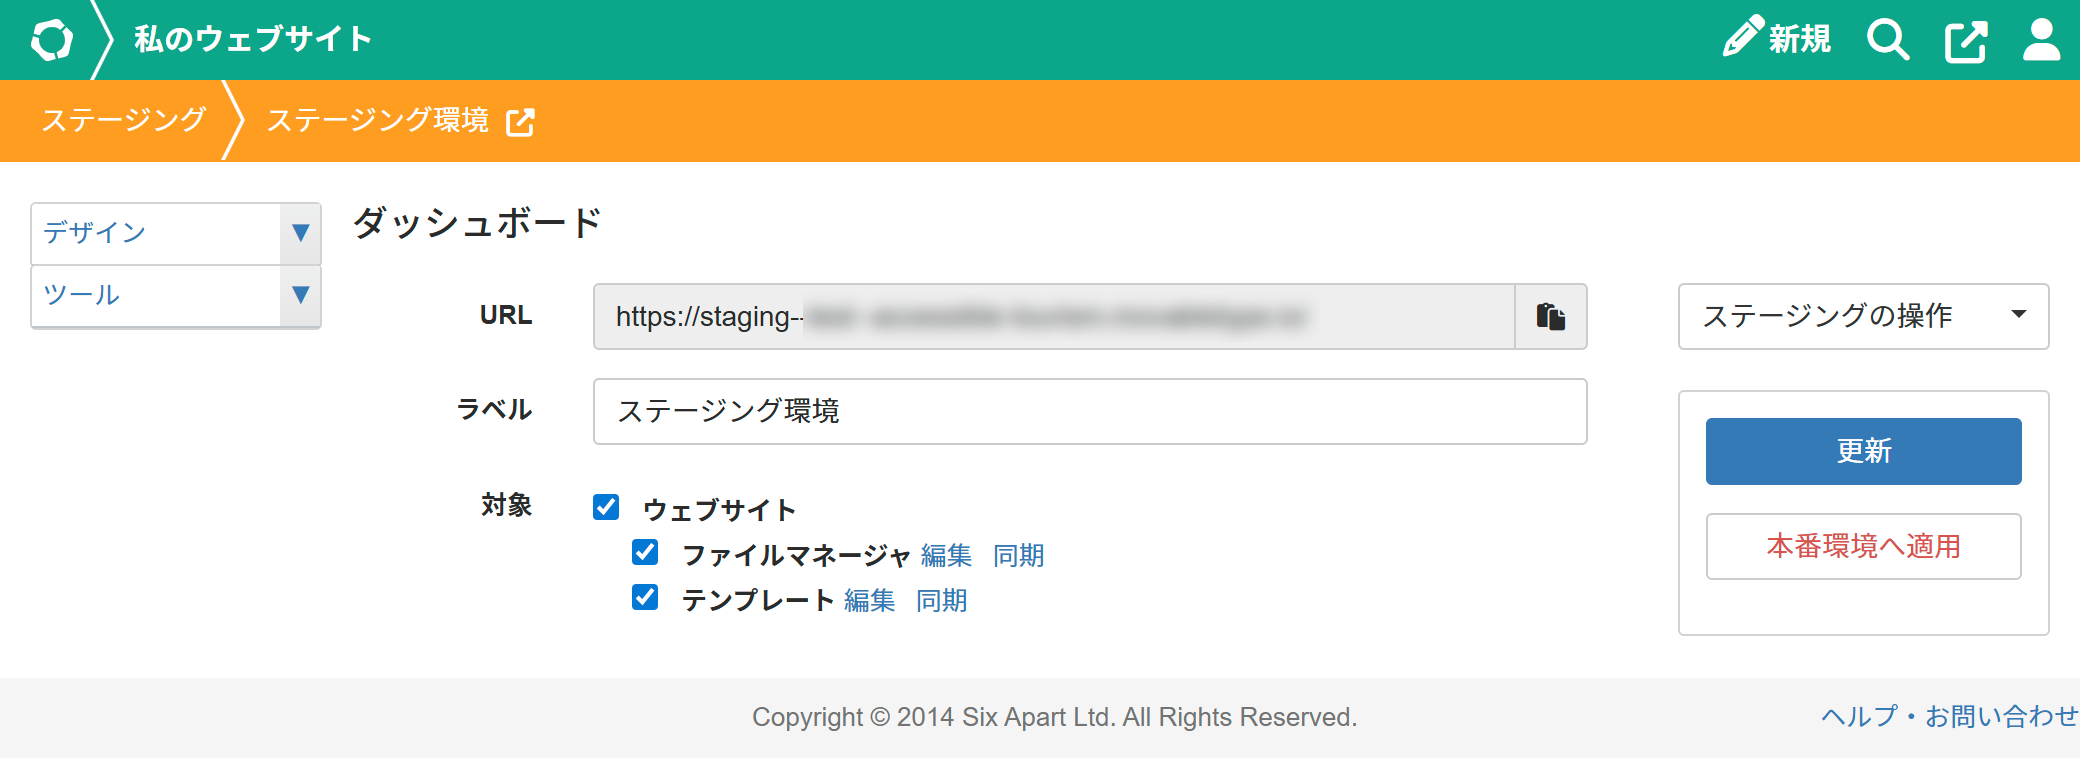Click the 新規 pencil icon
Screen dimensions: 2080x758
click(1743, 38)
